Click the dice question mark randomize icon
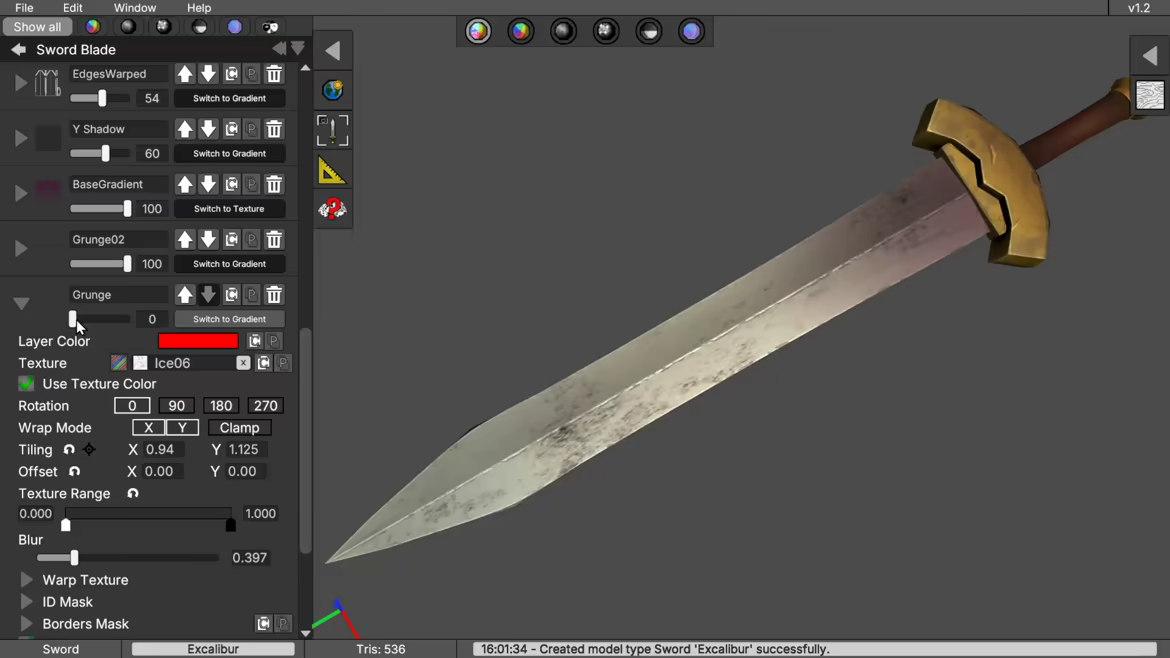Screen dimensions: 1170x658 (332, 209)
